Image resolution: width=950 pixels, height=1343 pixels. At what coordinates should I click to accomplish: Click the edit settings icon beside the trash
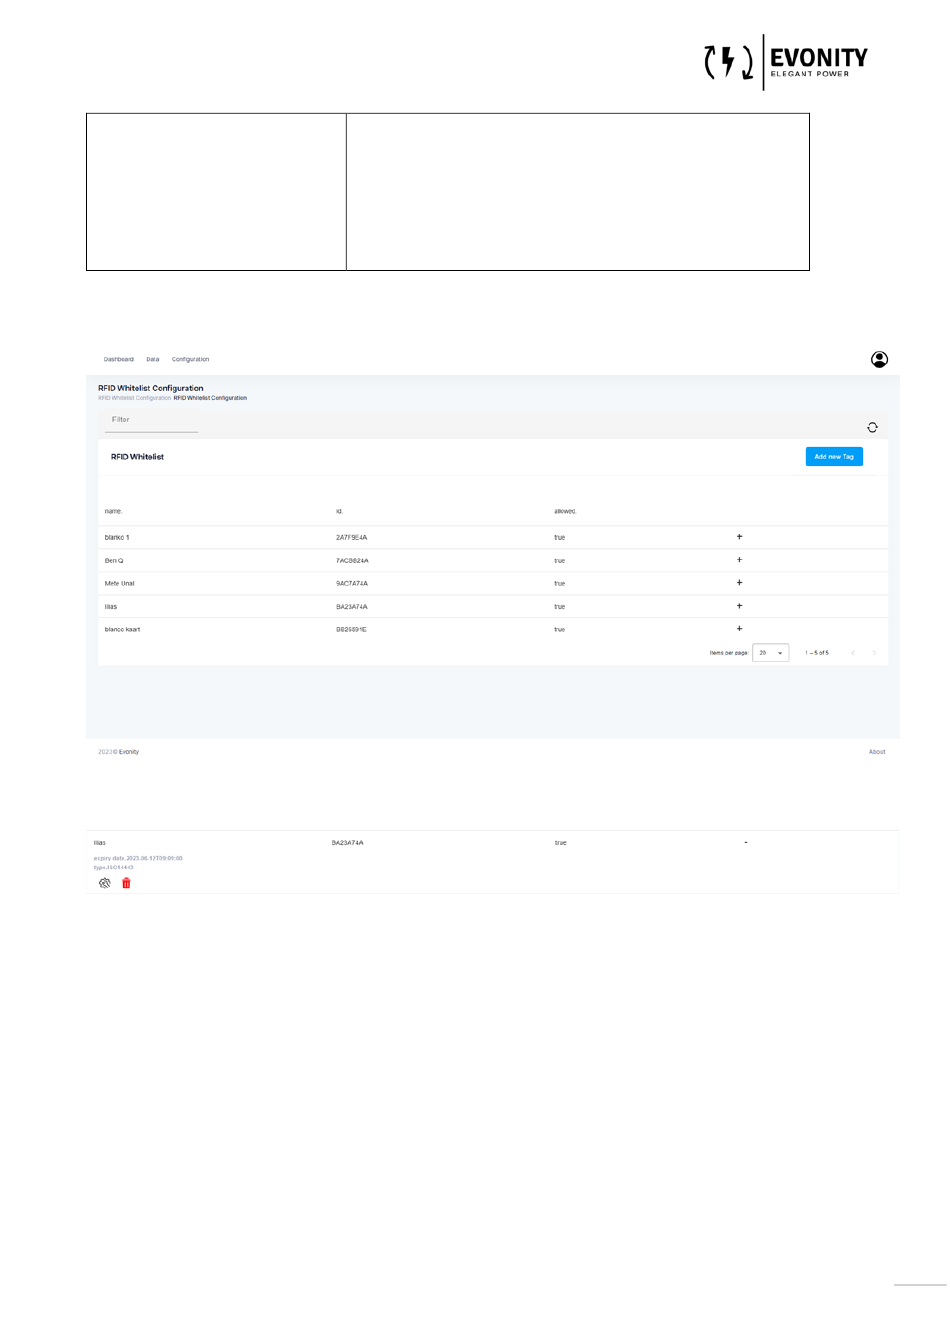pos(105,883)
